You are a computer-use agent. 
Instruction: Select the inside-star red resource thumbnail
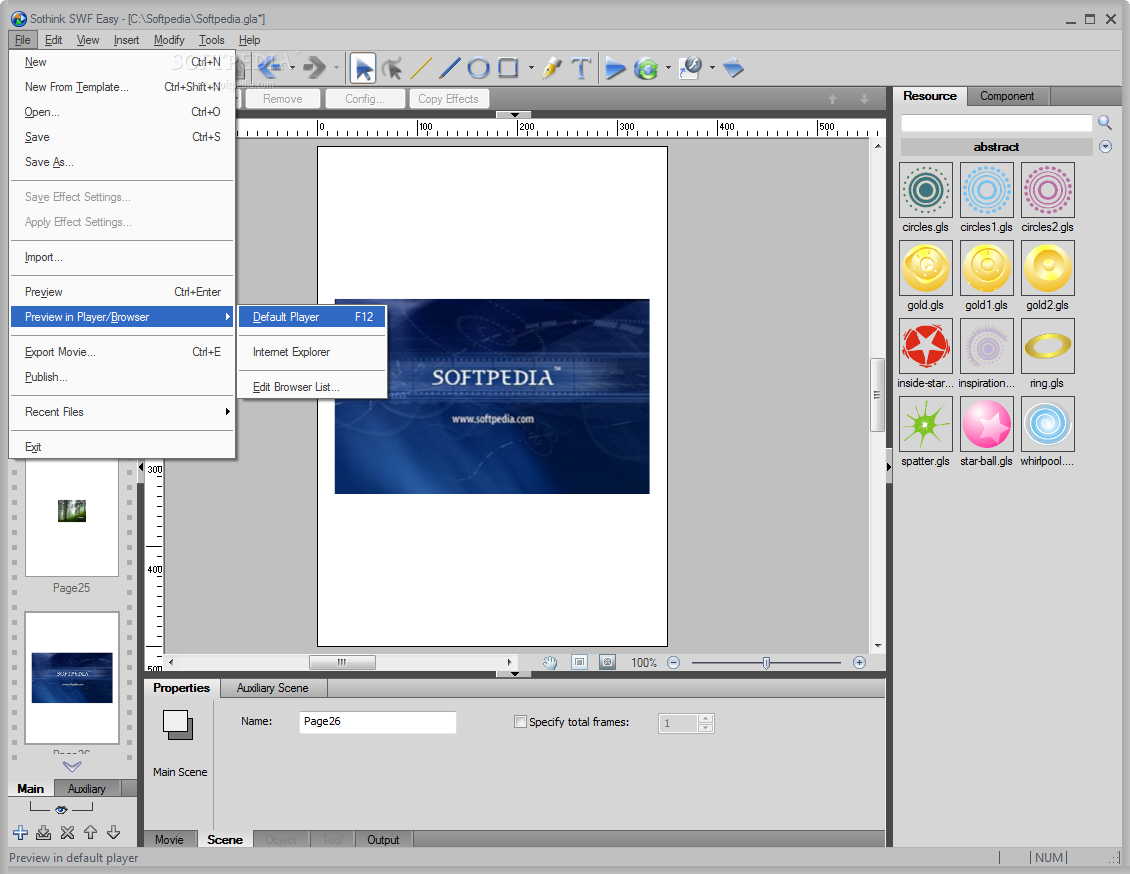tap(926, 346)
